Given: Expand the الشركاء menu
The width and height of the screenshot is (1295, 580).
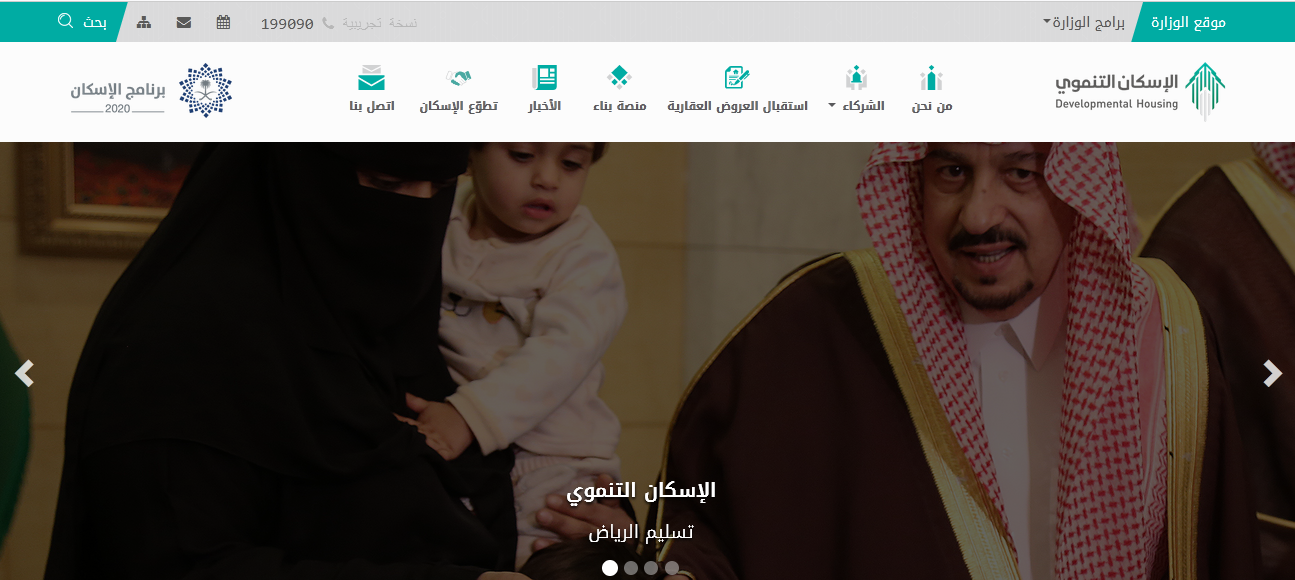Looking at the screenshot, I should 857,105.
